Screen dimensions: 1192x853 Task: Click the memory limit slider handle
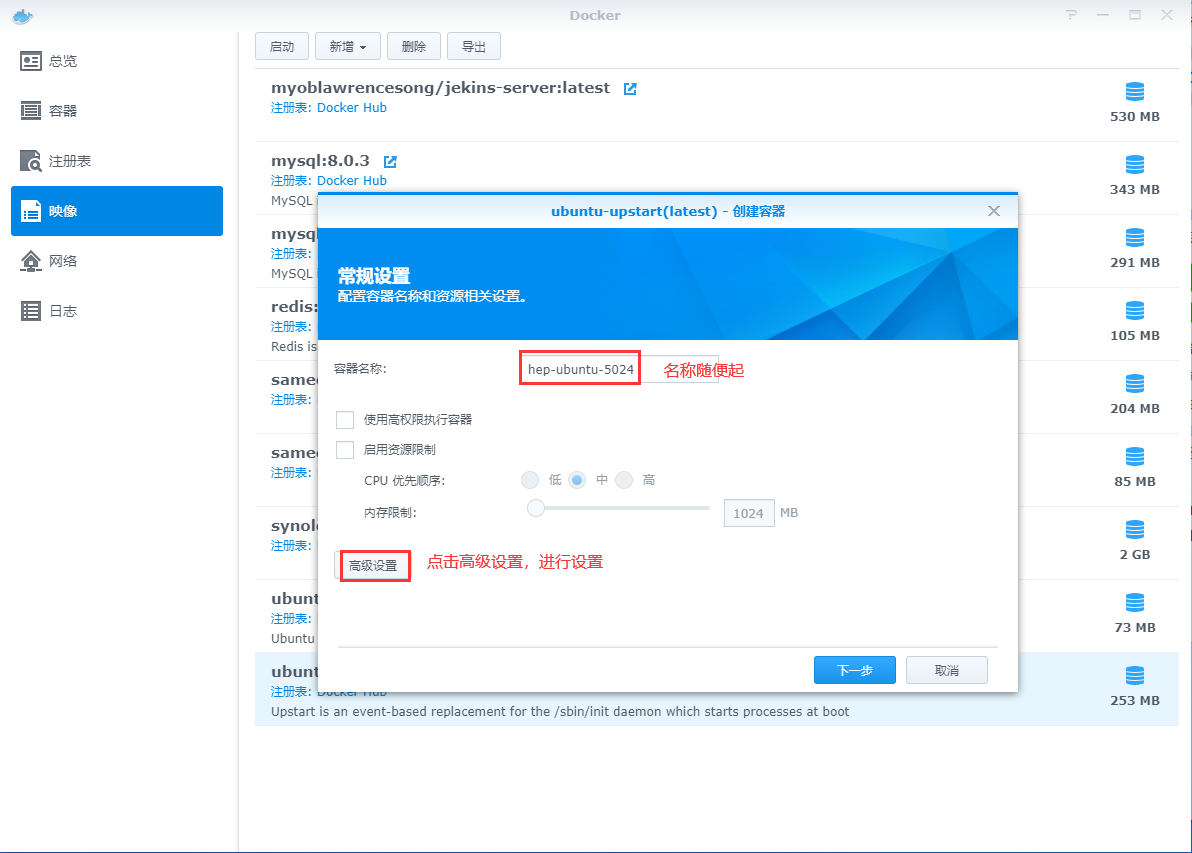tap(536, 508)
